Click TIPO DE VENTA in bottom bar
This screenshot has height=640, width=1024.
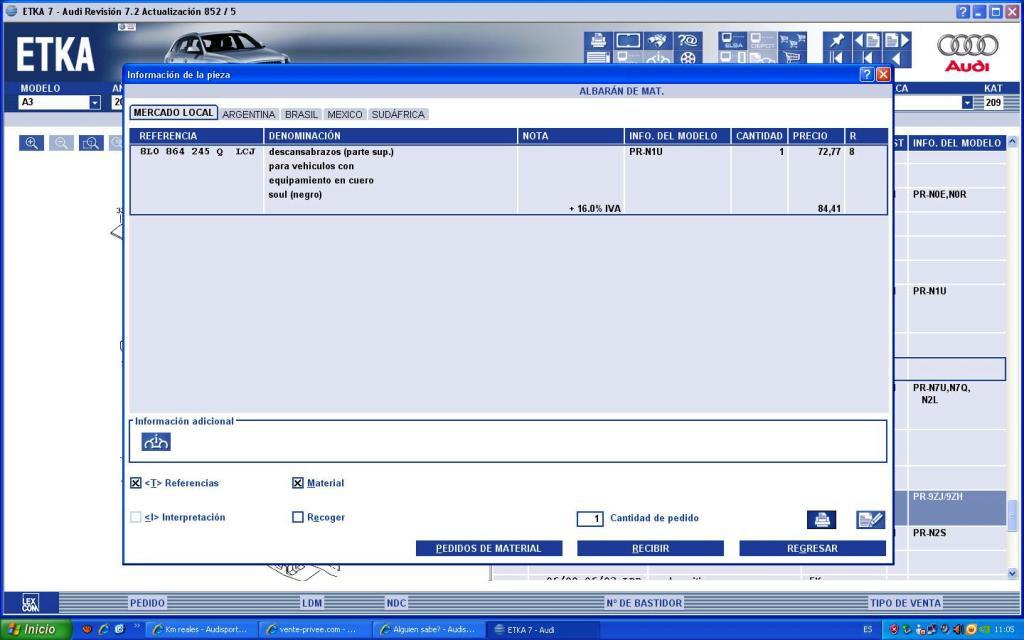(x=905, y=603)
